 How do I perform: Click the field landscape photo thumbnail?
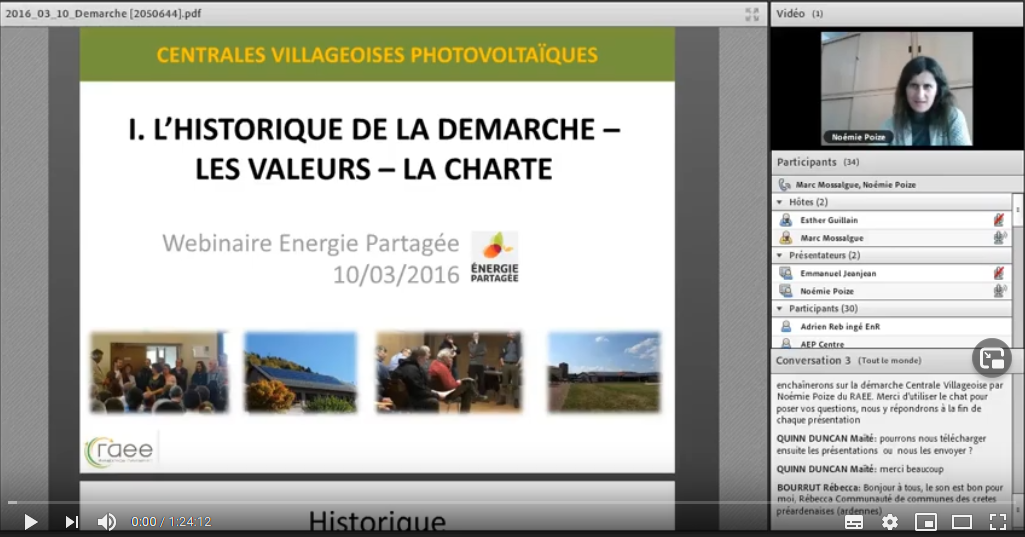pos(604,372)
